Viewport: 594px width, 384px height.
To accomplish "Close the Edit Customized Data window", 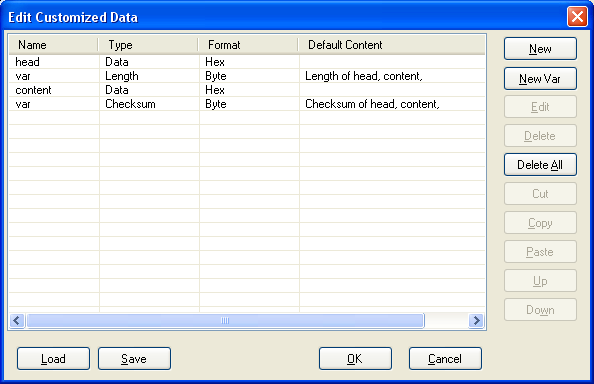I will tap(577, 17).
